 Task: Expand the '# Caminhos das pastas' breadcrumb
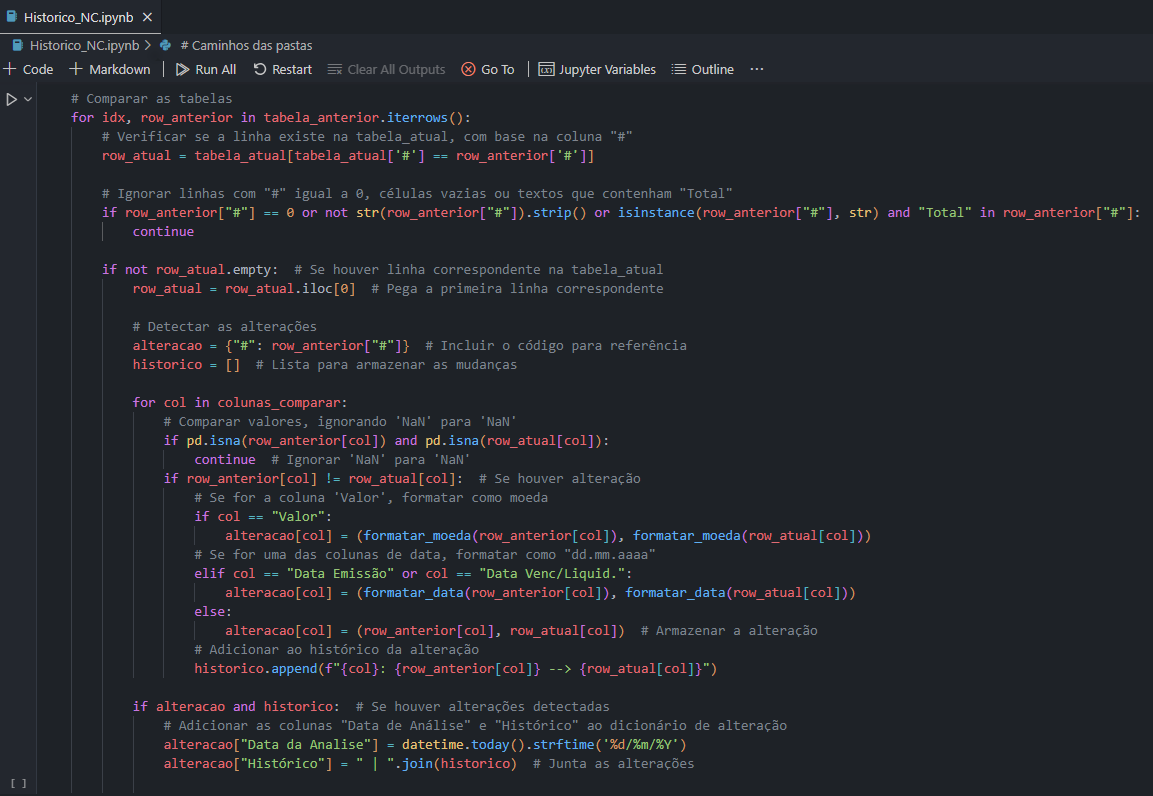246,45
